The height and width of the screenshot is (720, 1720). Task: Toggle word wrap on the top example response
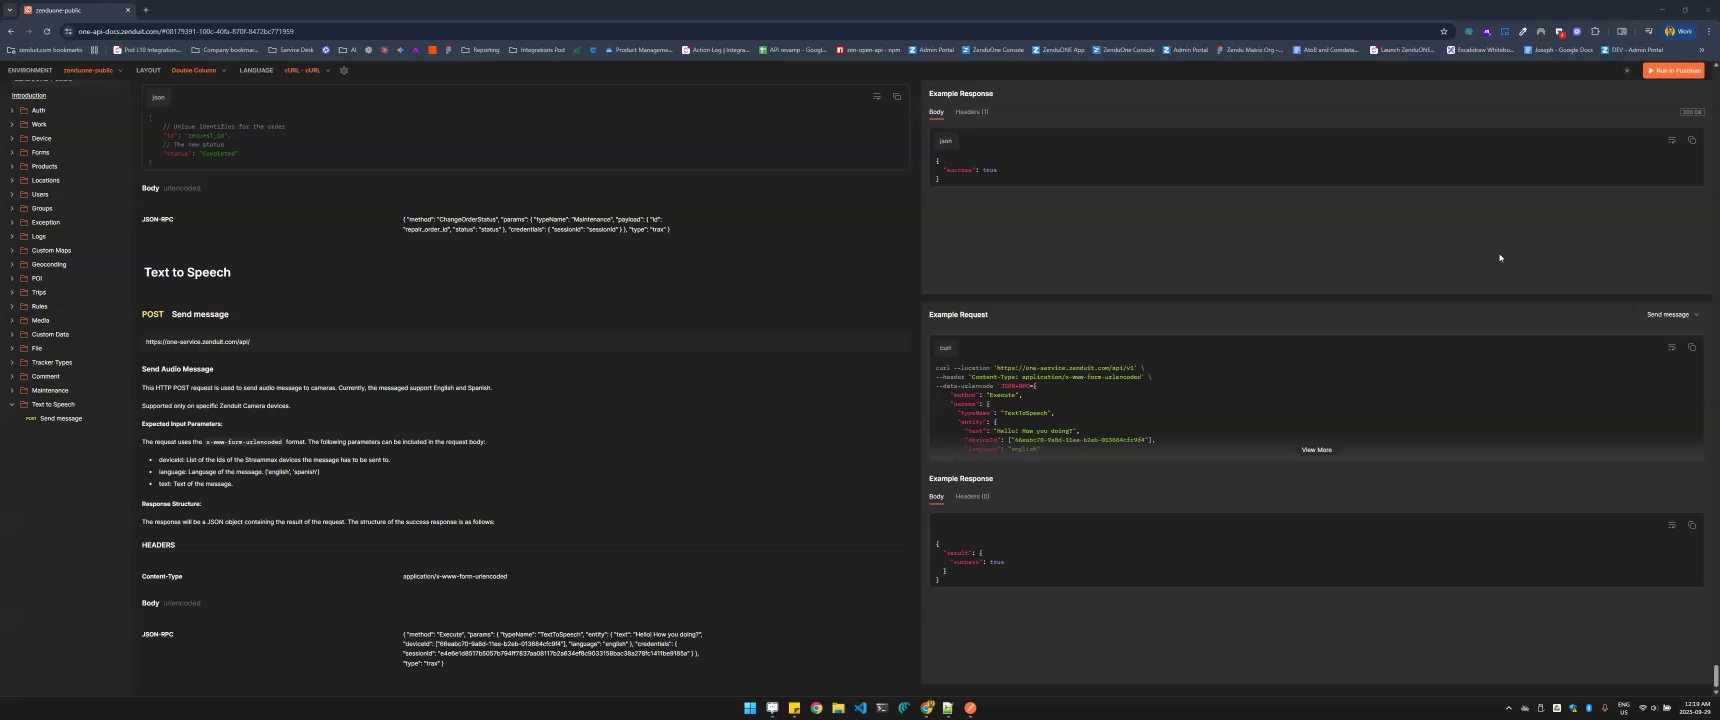pyautogui.click(x=1672, y=141)
